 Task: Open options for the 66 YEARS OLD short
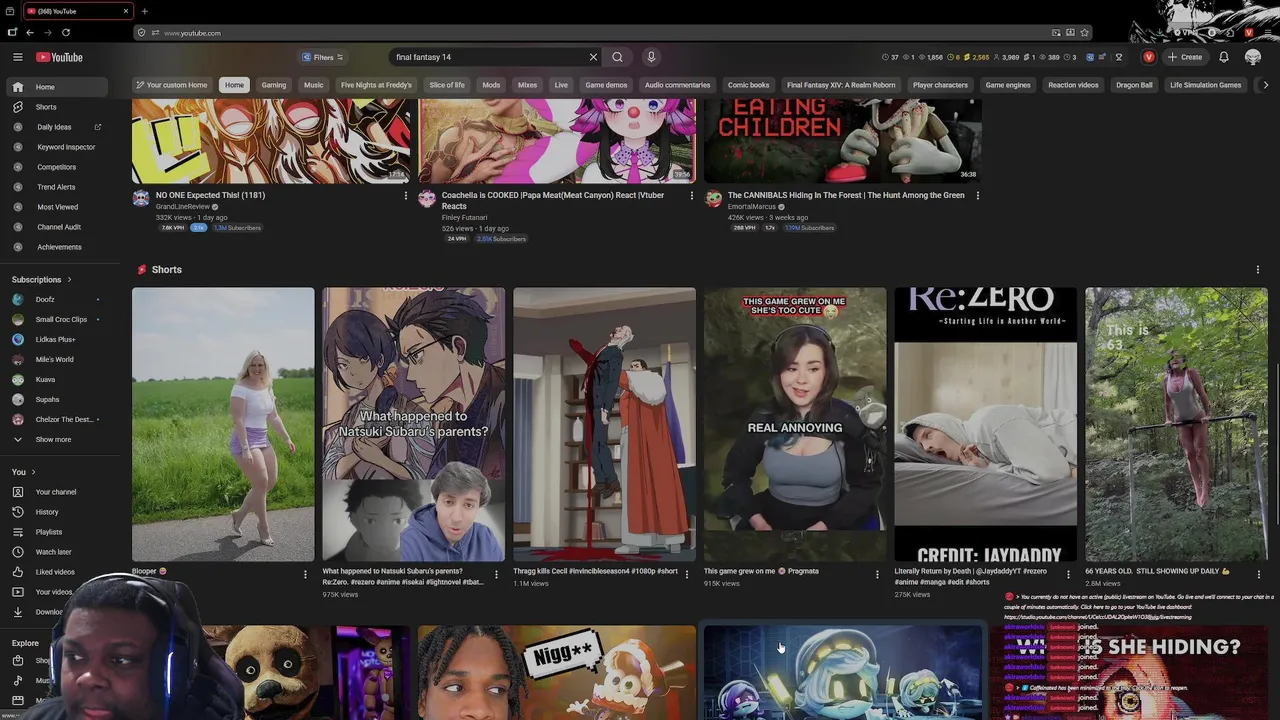1258,574
